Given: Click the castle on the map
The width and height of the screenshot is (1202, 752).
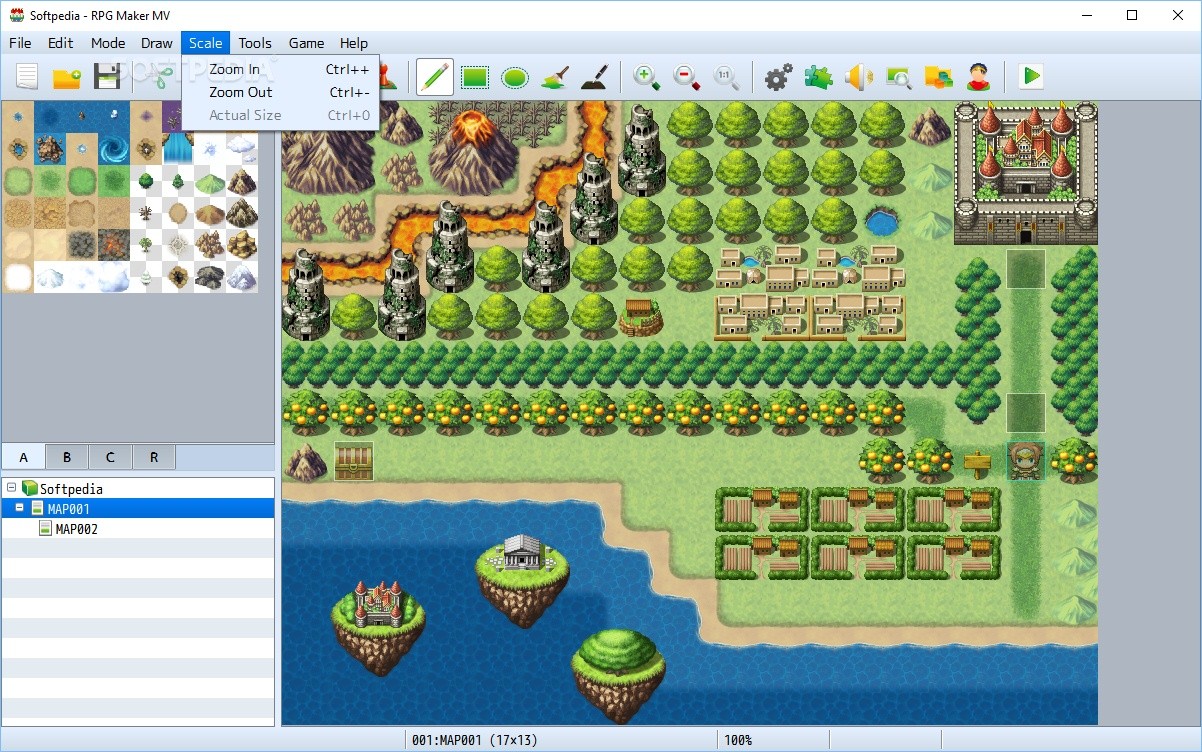Looking at the screenshot, I should 1026,173.
